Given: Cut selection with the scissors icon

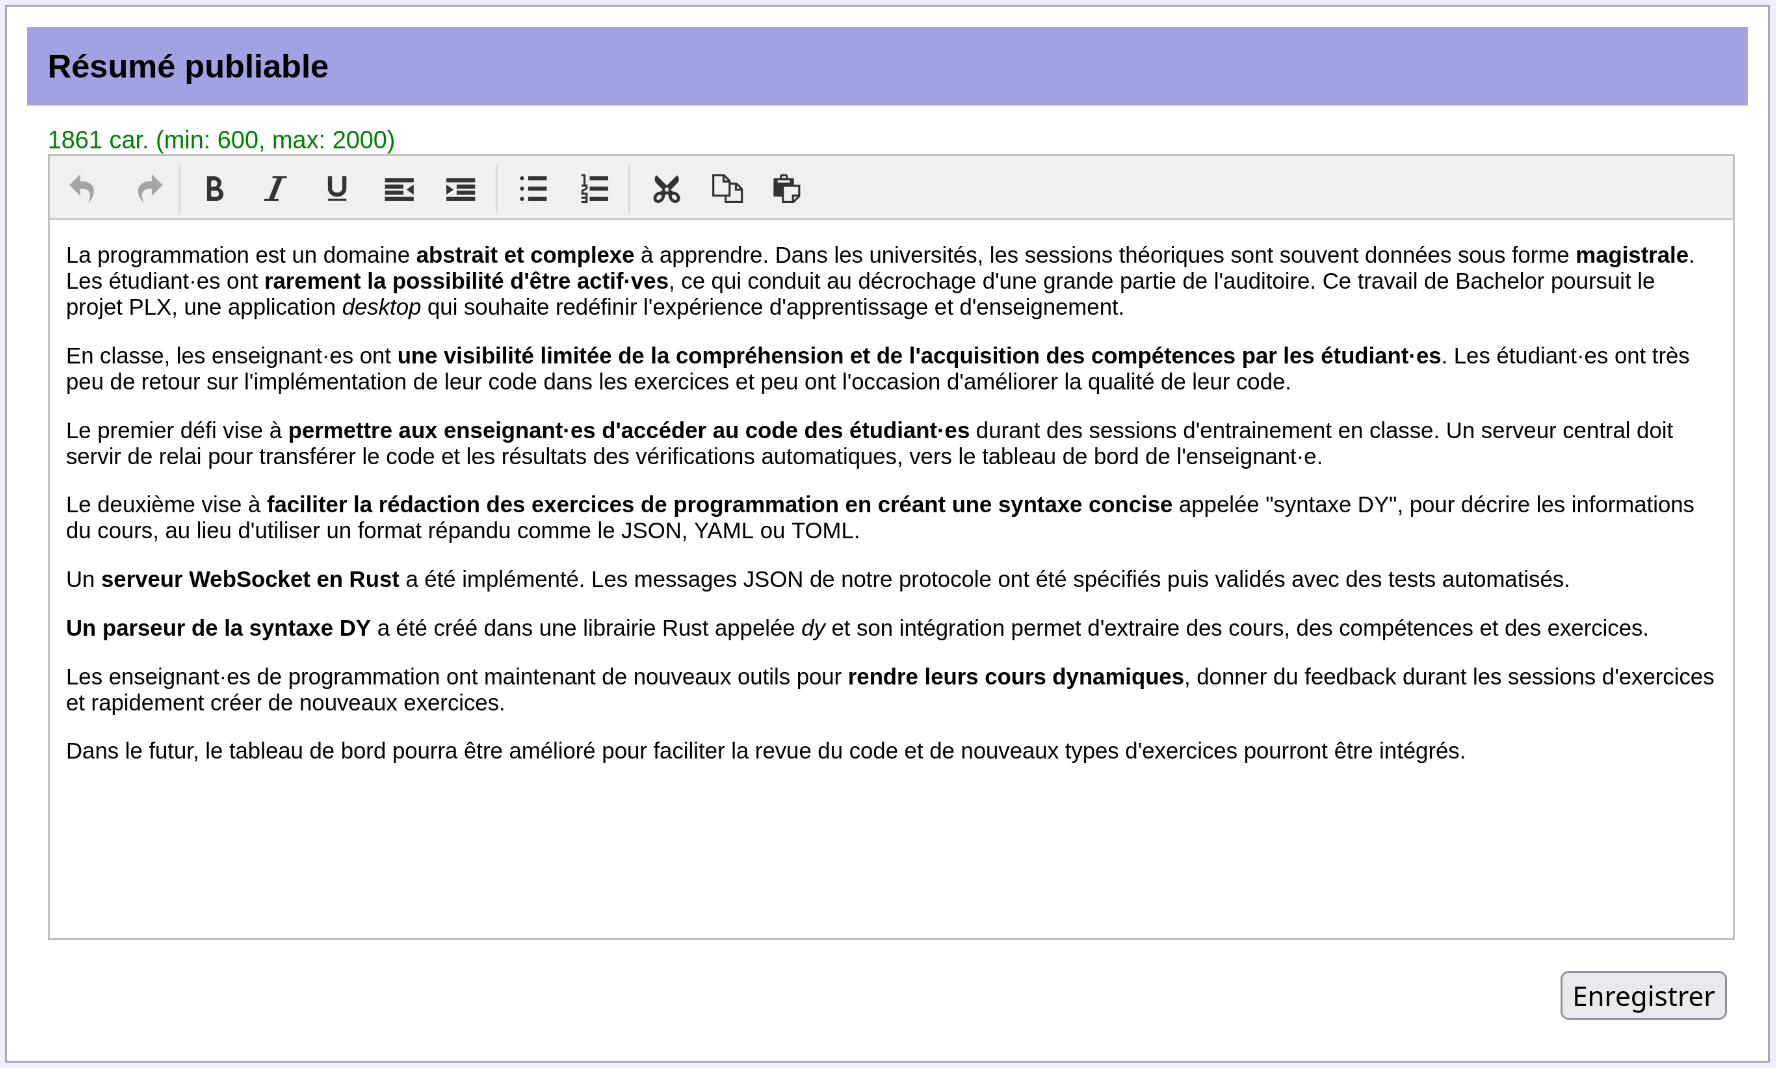Looking at the screenshot, I should [x=666, y=189].
